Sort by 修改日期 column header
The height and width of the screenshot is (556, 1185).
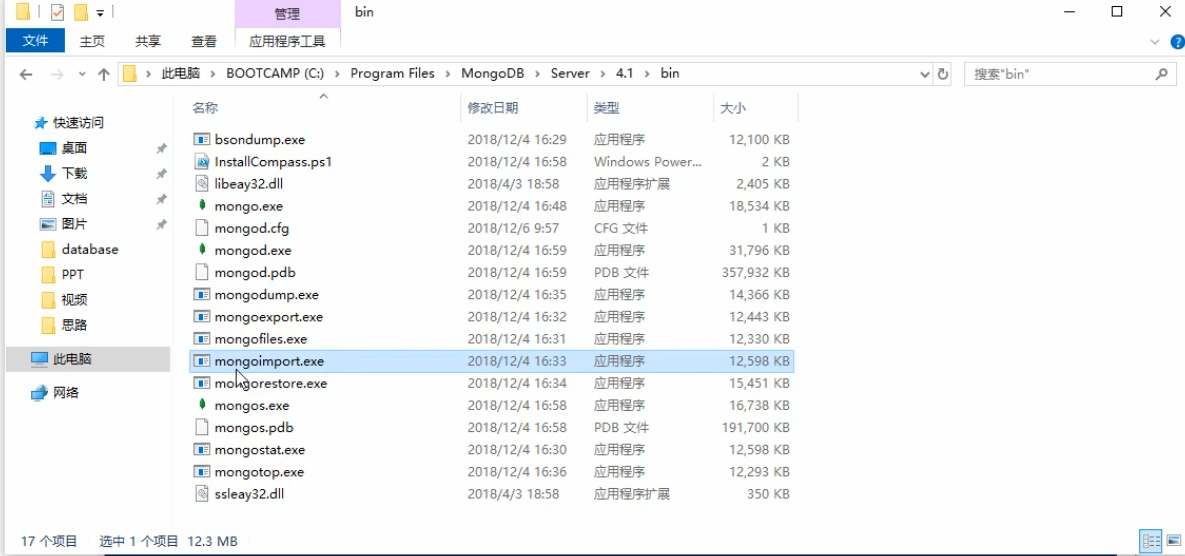pos(493,108)
